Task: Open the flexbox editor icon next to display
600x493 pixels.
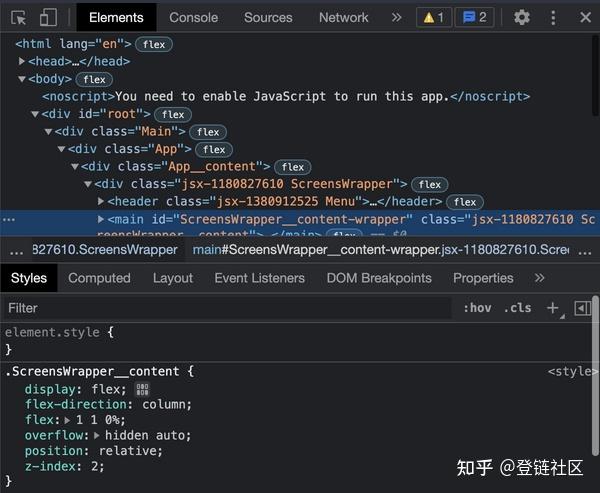Action: click(x=142, y=390)
